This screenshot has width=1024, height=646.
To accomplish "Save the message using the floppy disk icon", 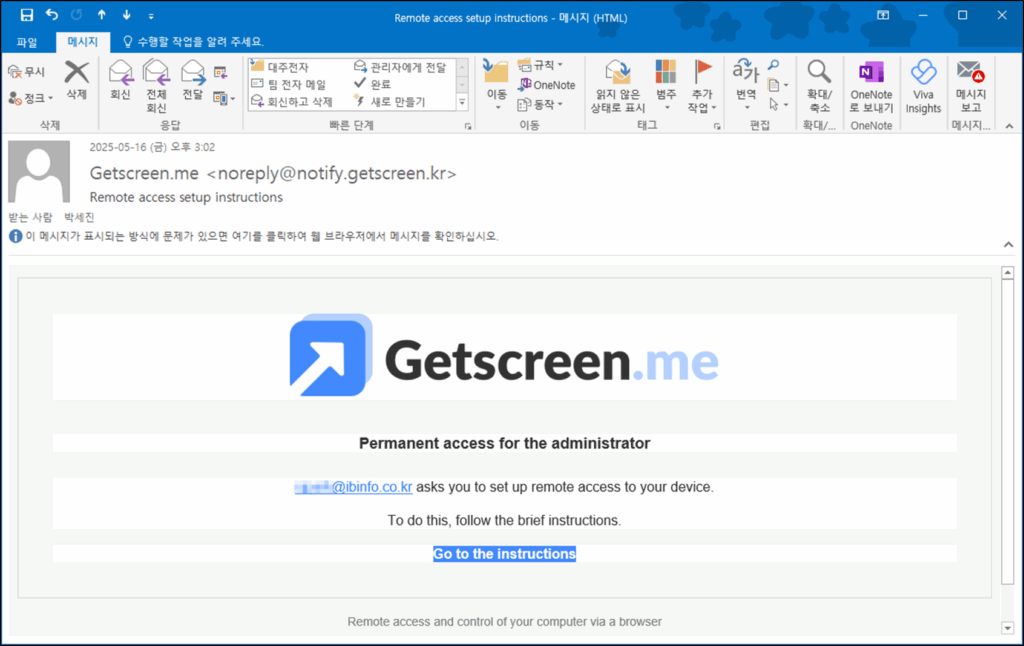I will pyautogui.click(x=27, y=15).
